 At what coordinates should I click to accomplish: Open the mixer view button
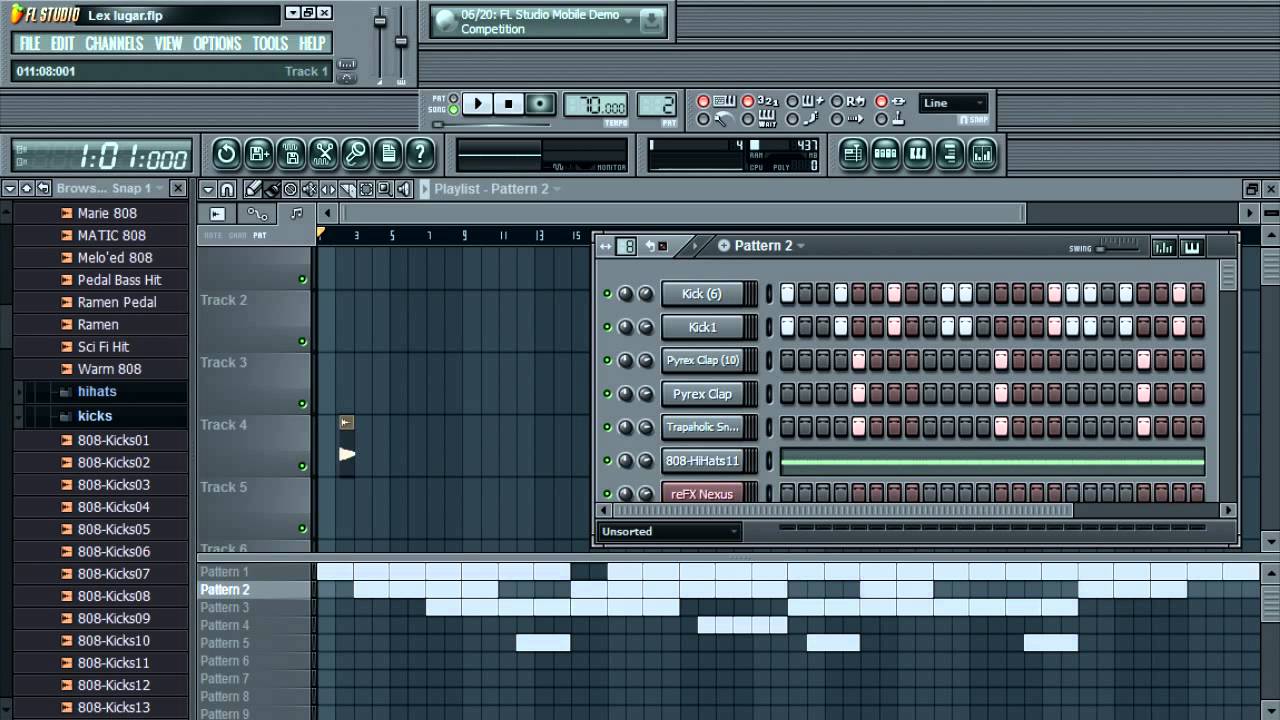983,153
